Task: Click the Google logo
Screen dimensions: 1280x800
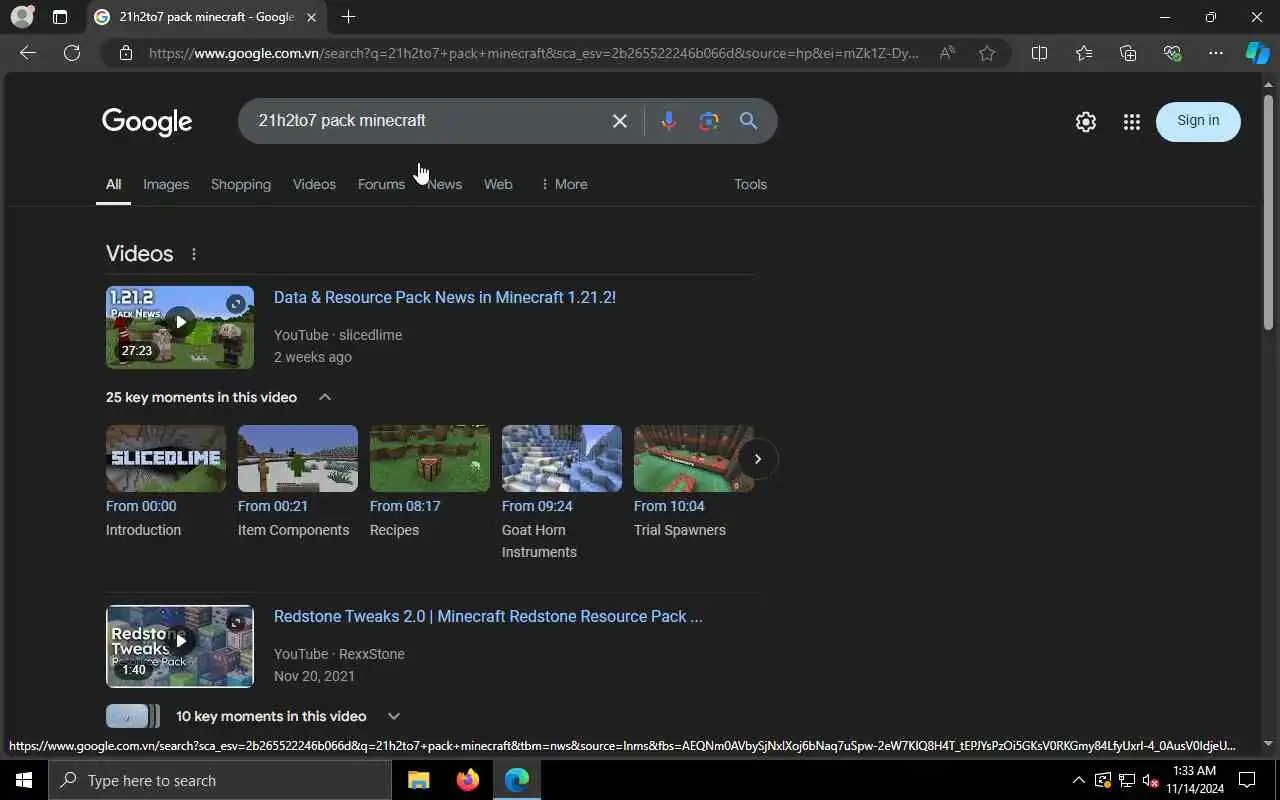Action: click(x=147, y=122)
